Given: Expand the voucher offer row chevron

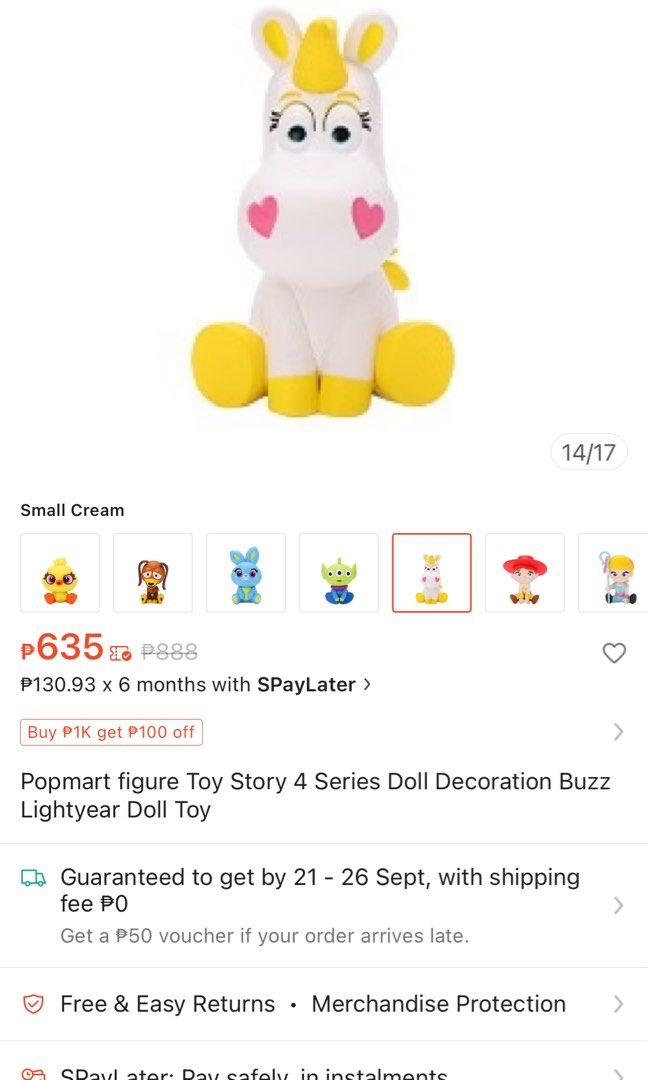Looking at the screenshot, I should [x=620, y=733].
